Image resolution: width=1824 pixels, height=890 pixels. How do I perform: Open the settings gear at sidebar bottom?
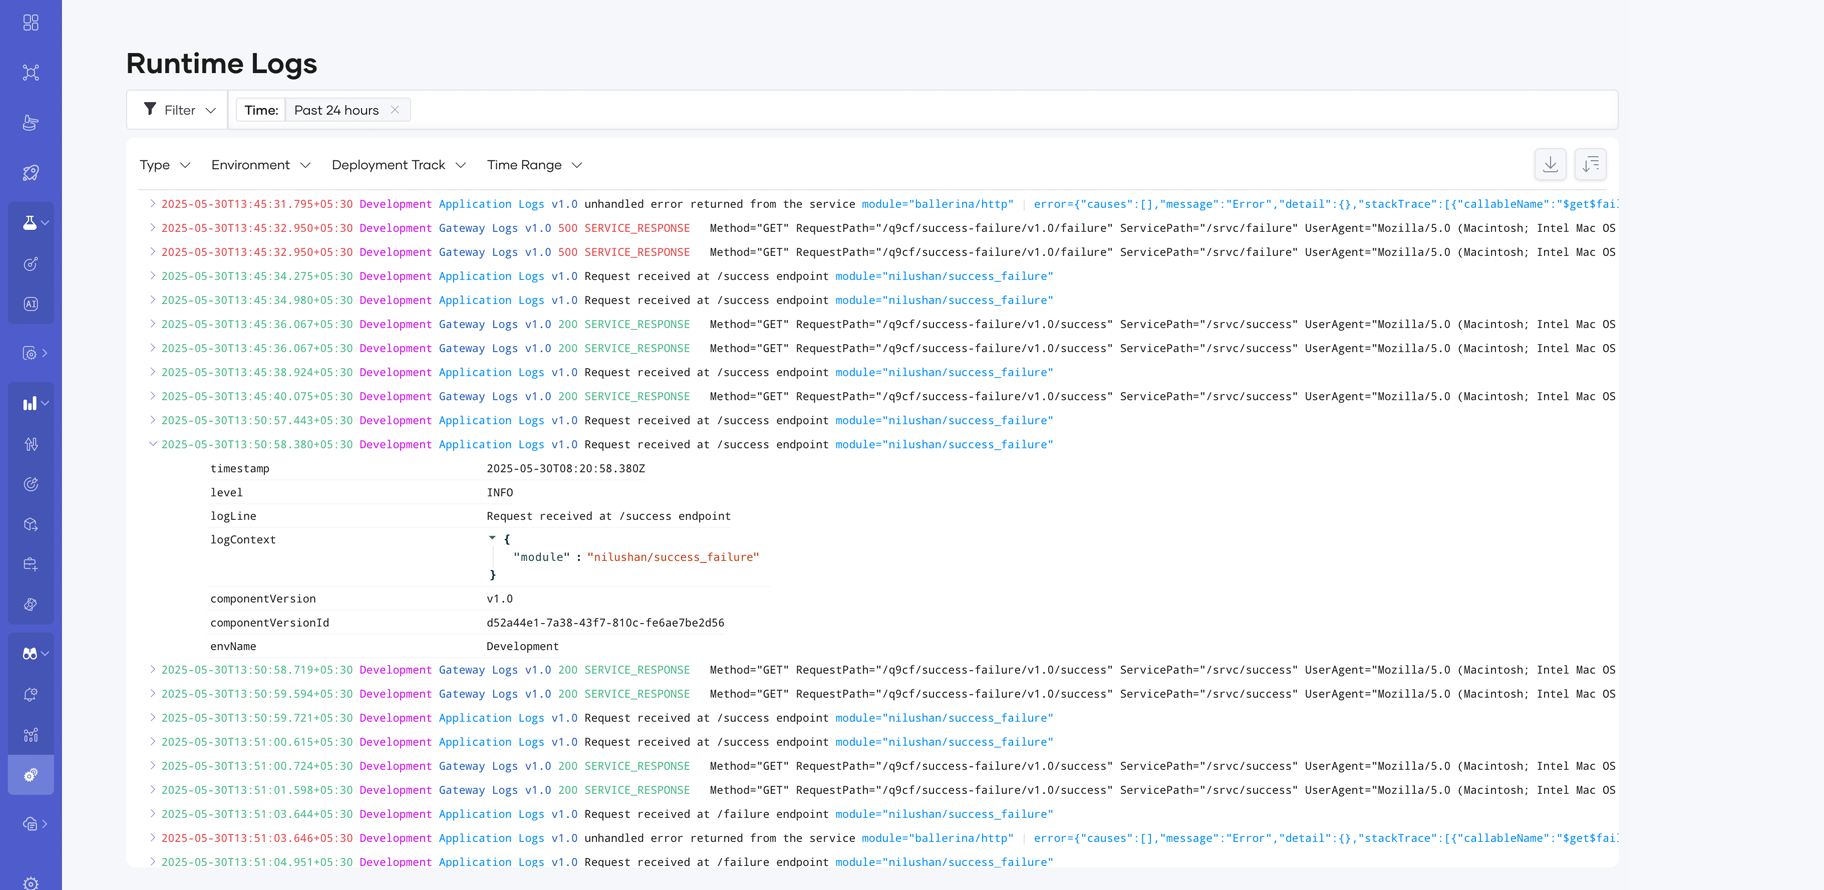[x=31, y=883]
